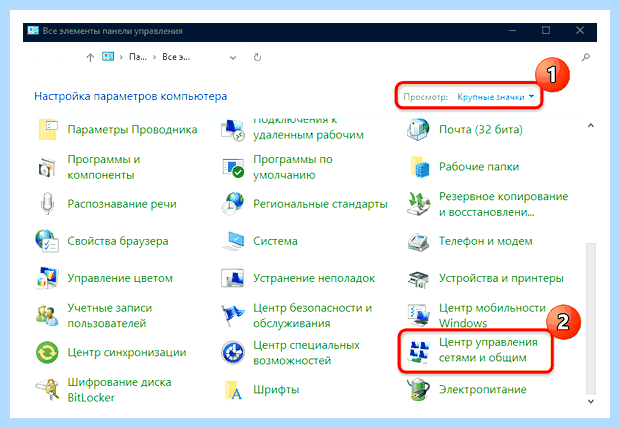This screenshot has width=620, height=428.
Task: Expand the address bar history chevron
Action: 233,58
